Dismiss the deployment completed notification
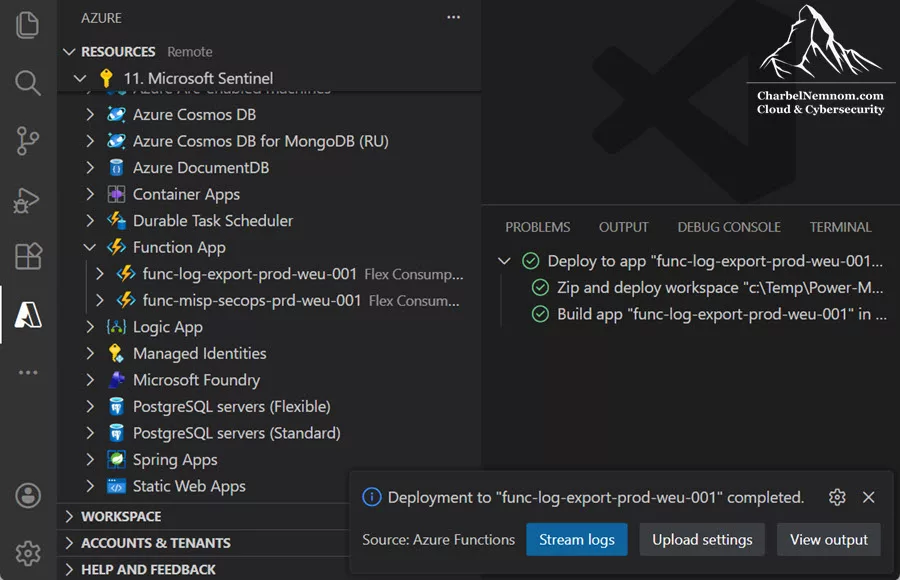This screenshot has width=900, height=580. (869, 497)
